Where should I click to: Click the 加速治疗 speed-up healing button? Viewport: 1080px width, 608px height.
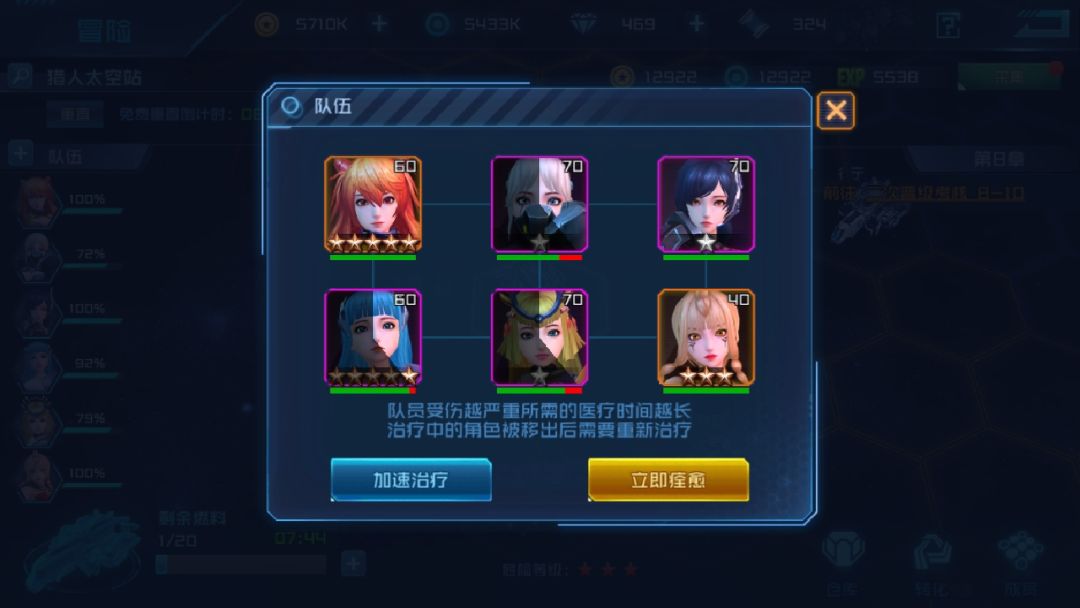411,479
